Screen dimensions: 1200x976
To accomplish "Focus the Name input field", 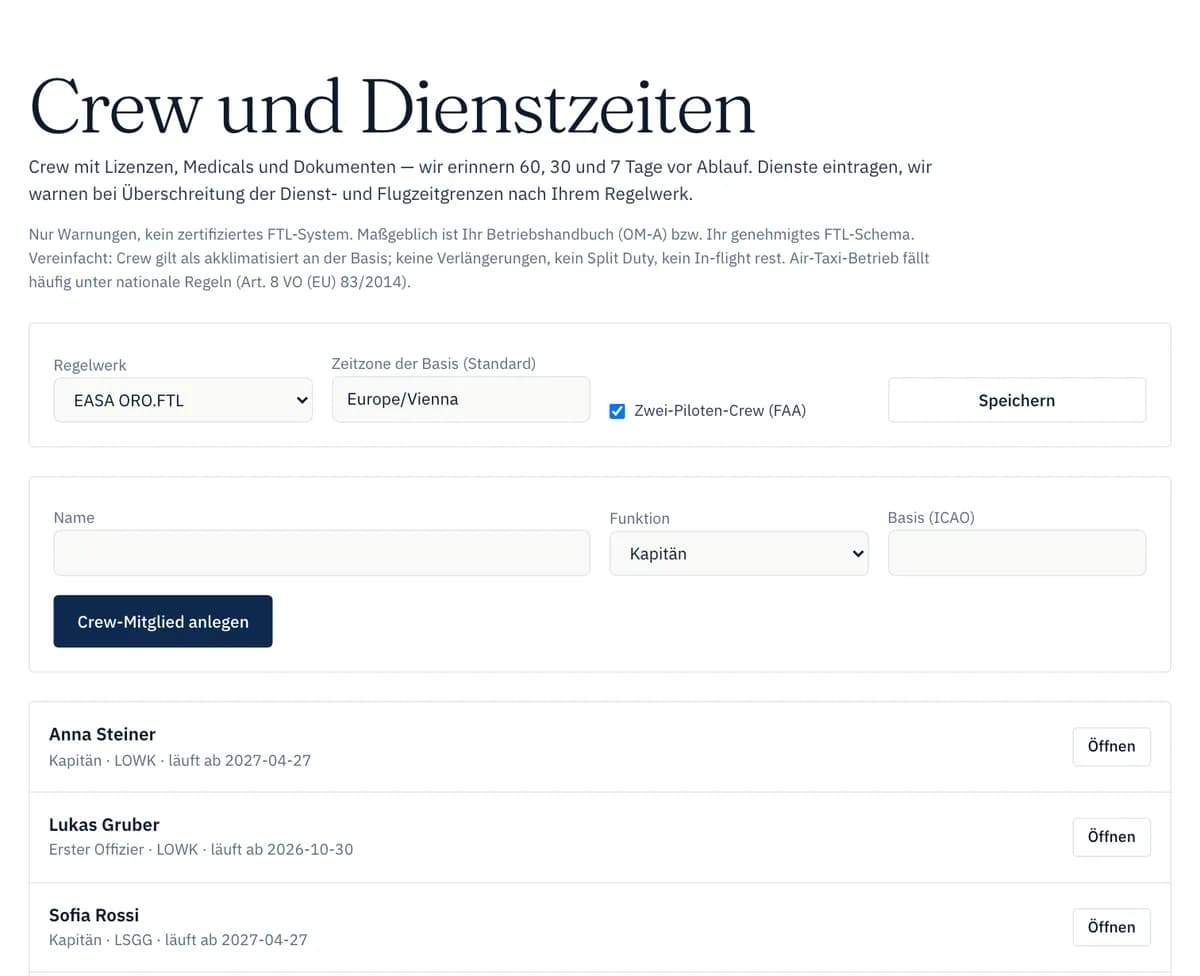I will pos(322,553).
